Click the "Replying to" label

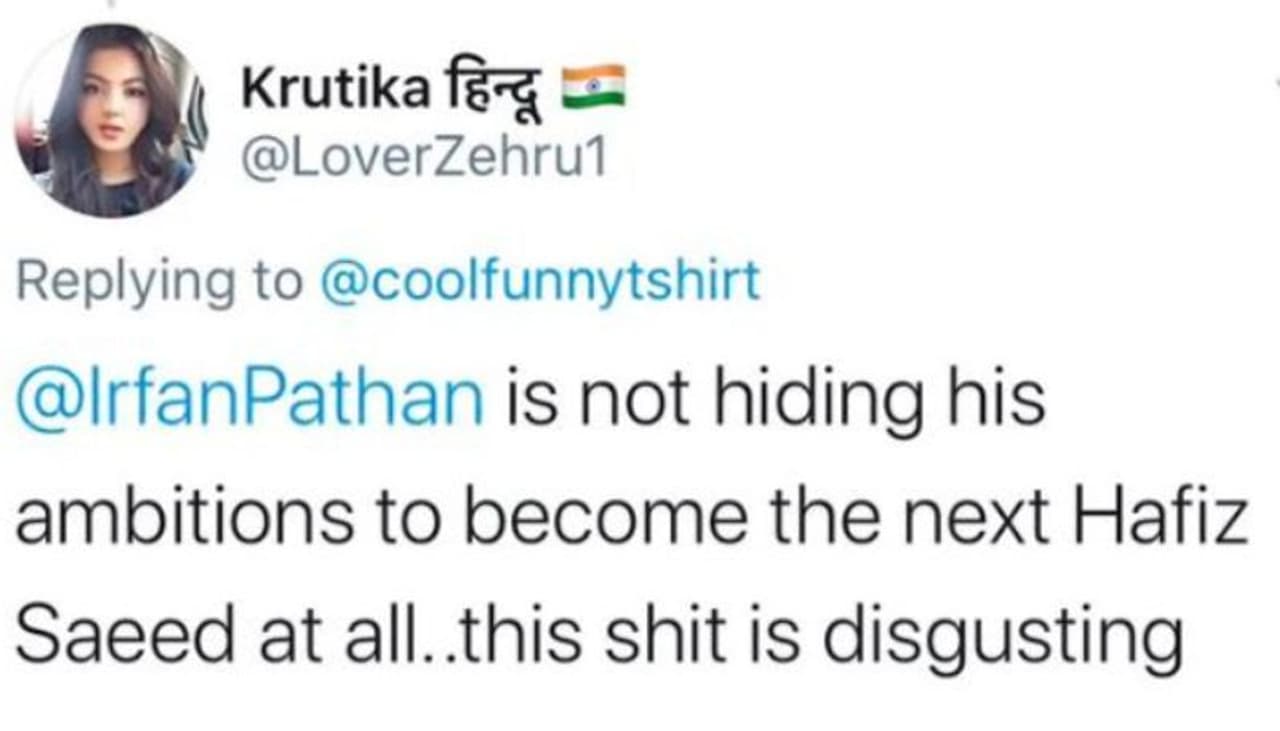[x=159, y=284]
